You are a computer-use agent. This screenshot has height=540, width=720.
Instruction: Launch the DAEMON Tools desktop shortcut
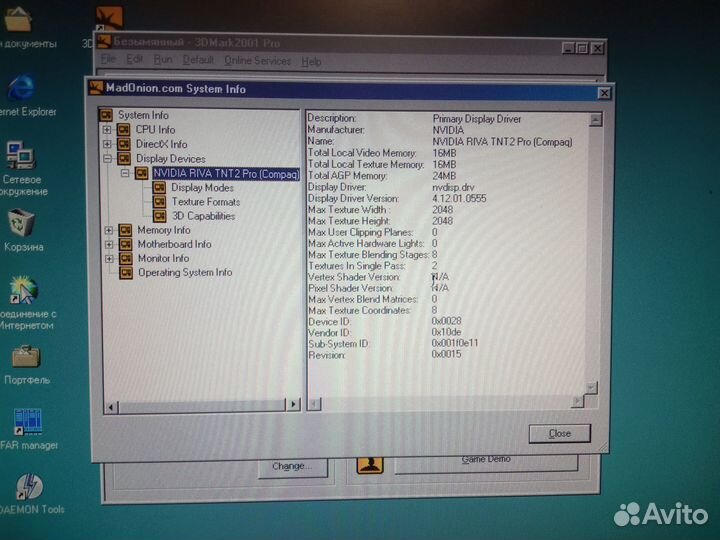pos(29,487)
